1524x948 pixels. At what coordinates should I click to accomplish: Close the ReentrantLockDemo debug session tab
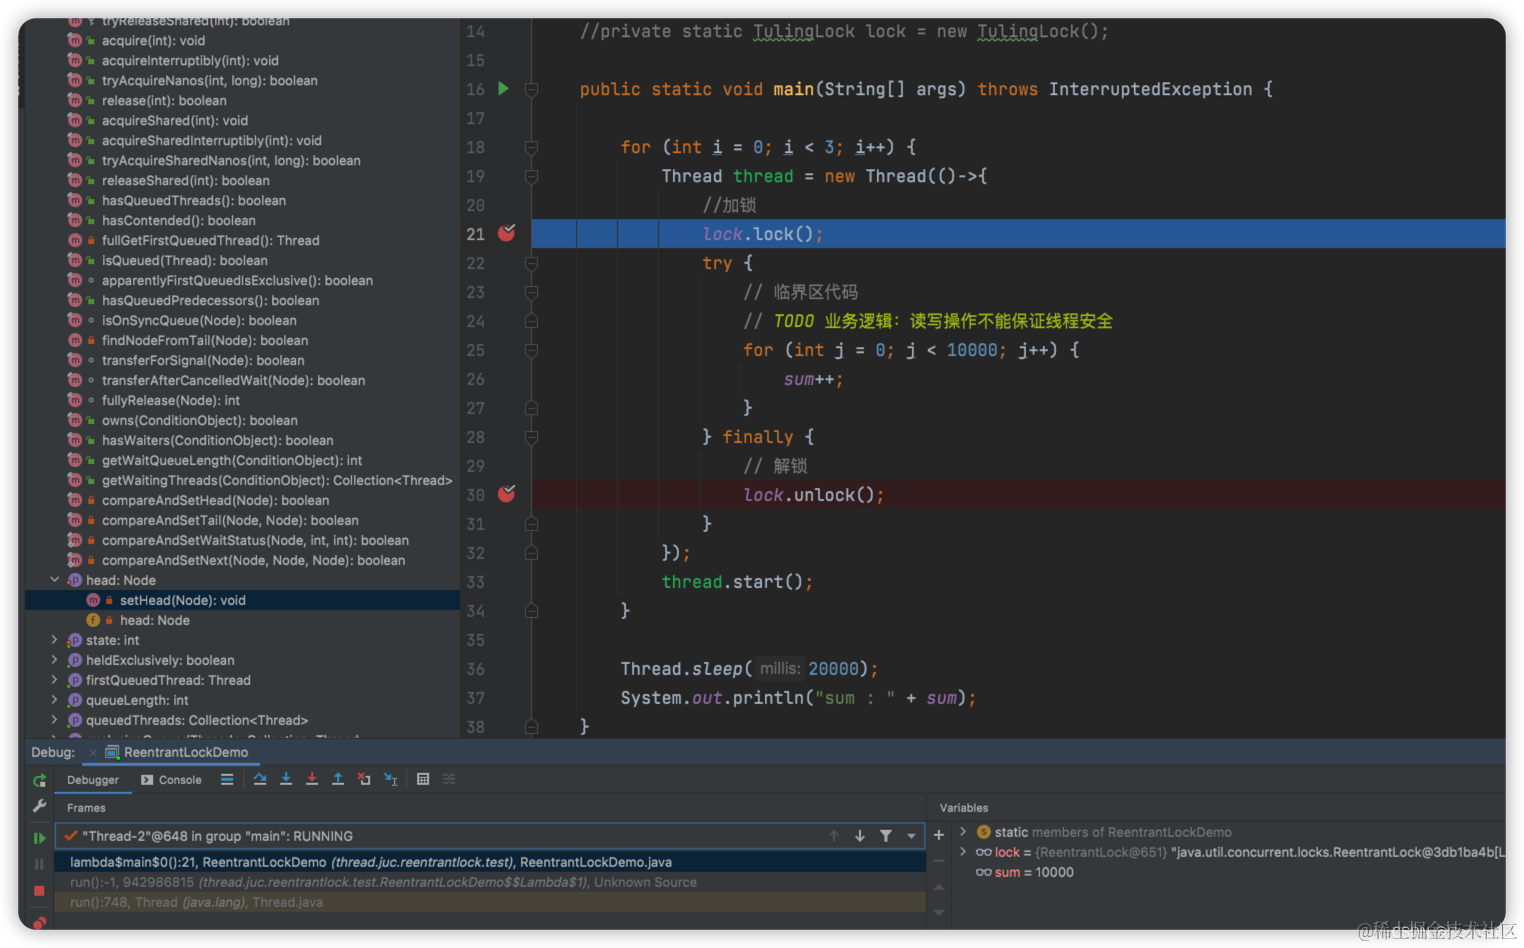93,752
